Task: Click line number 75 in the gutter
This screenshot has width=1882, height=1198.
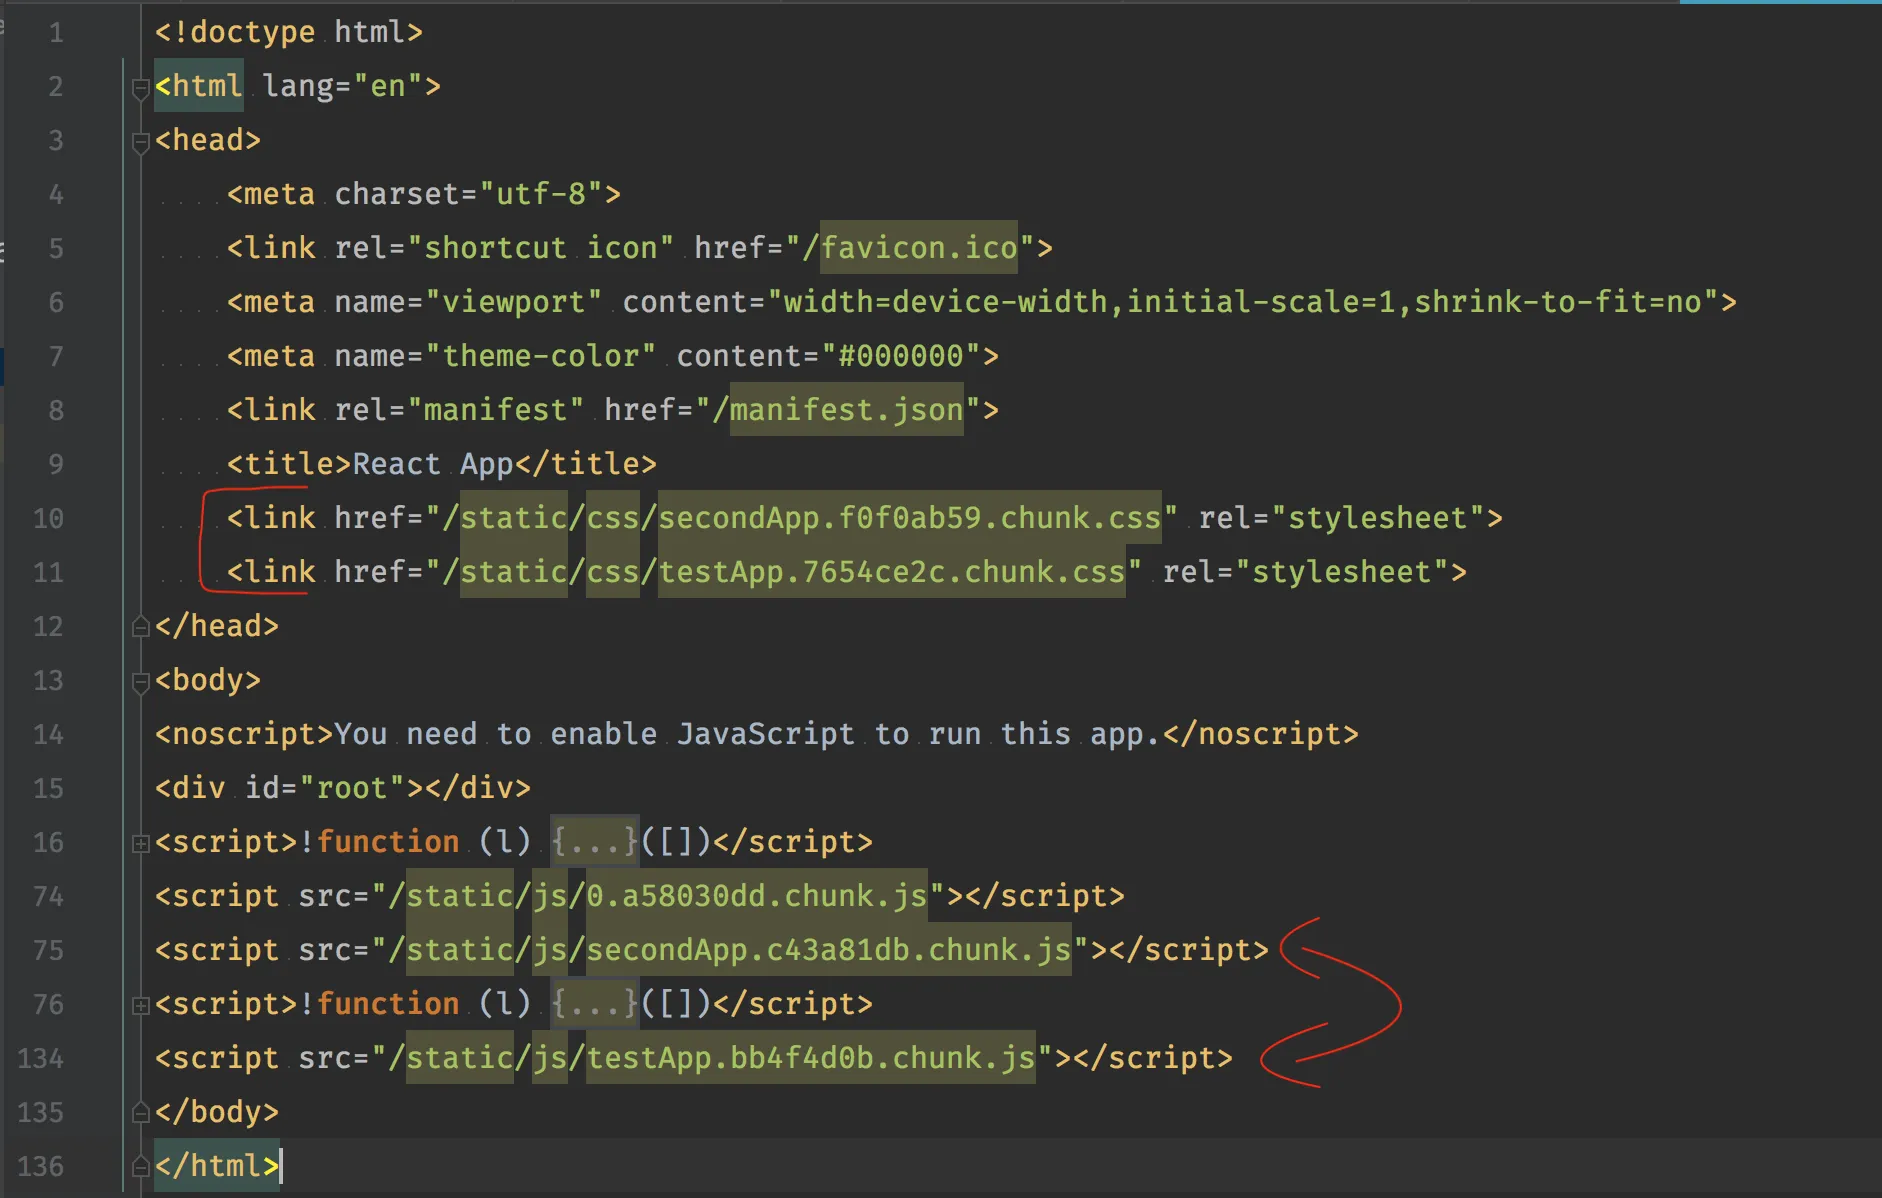Action: point(48,951)
